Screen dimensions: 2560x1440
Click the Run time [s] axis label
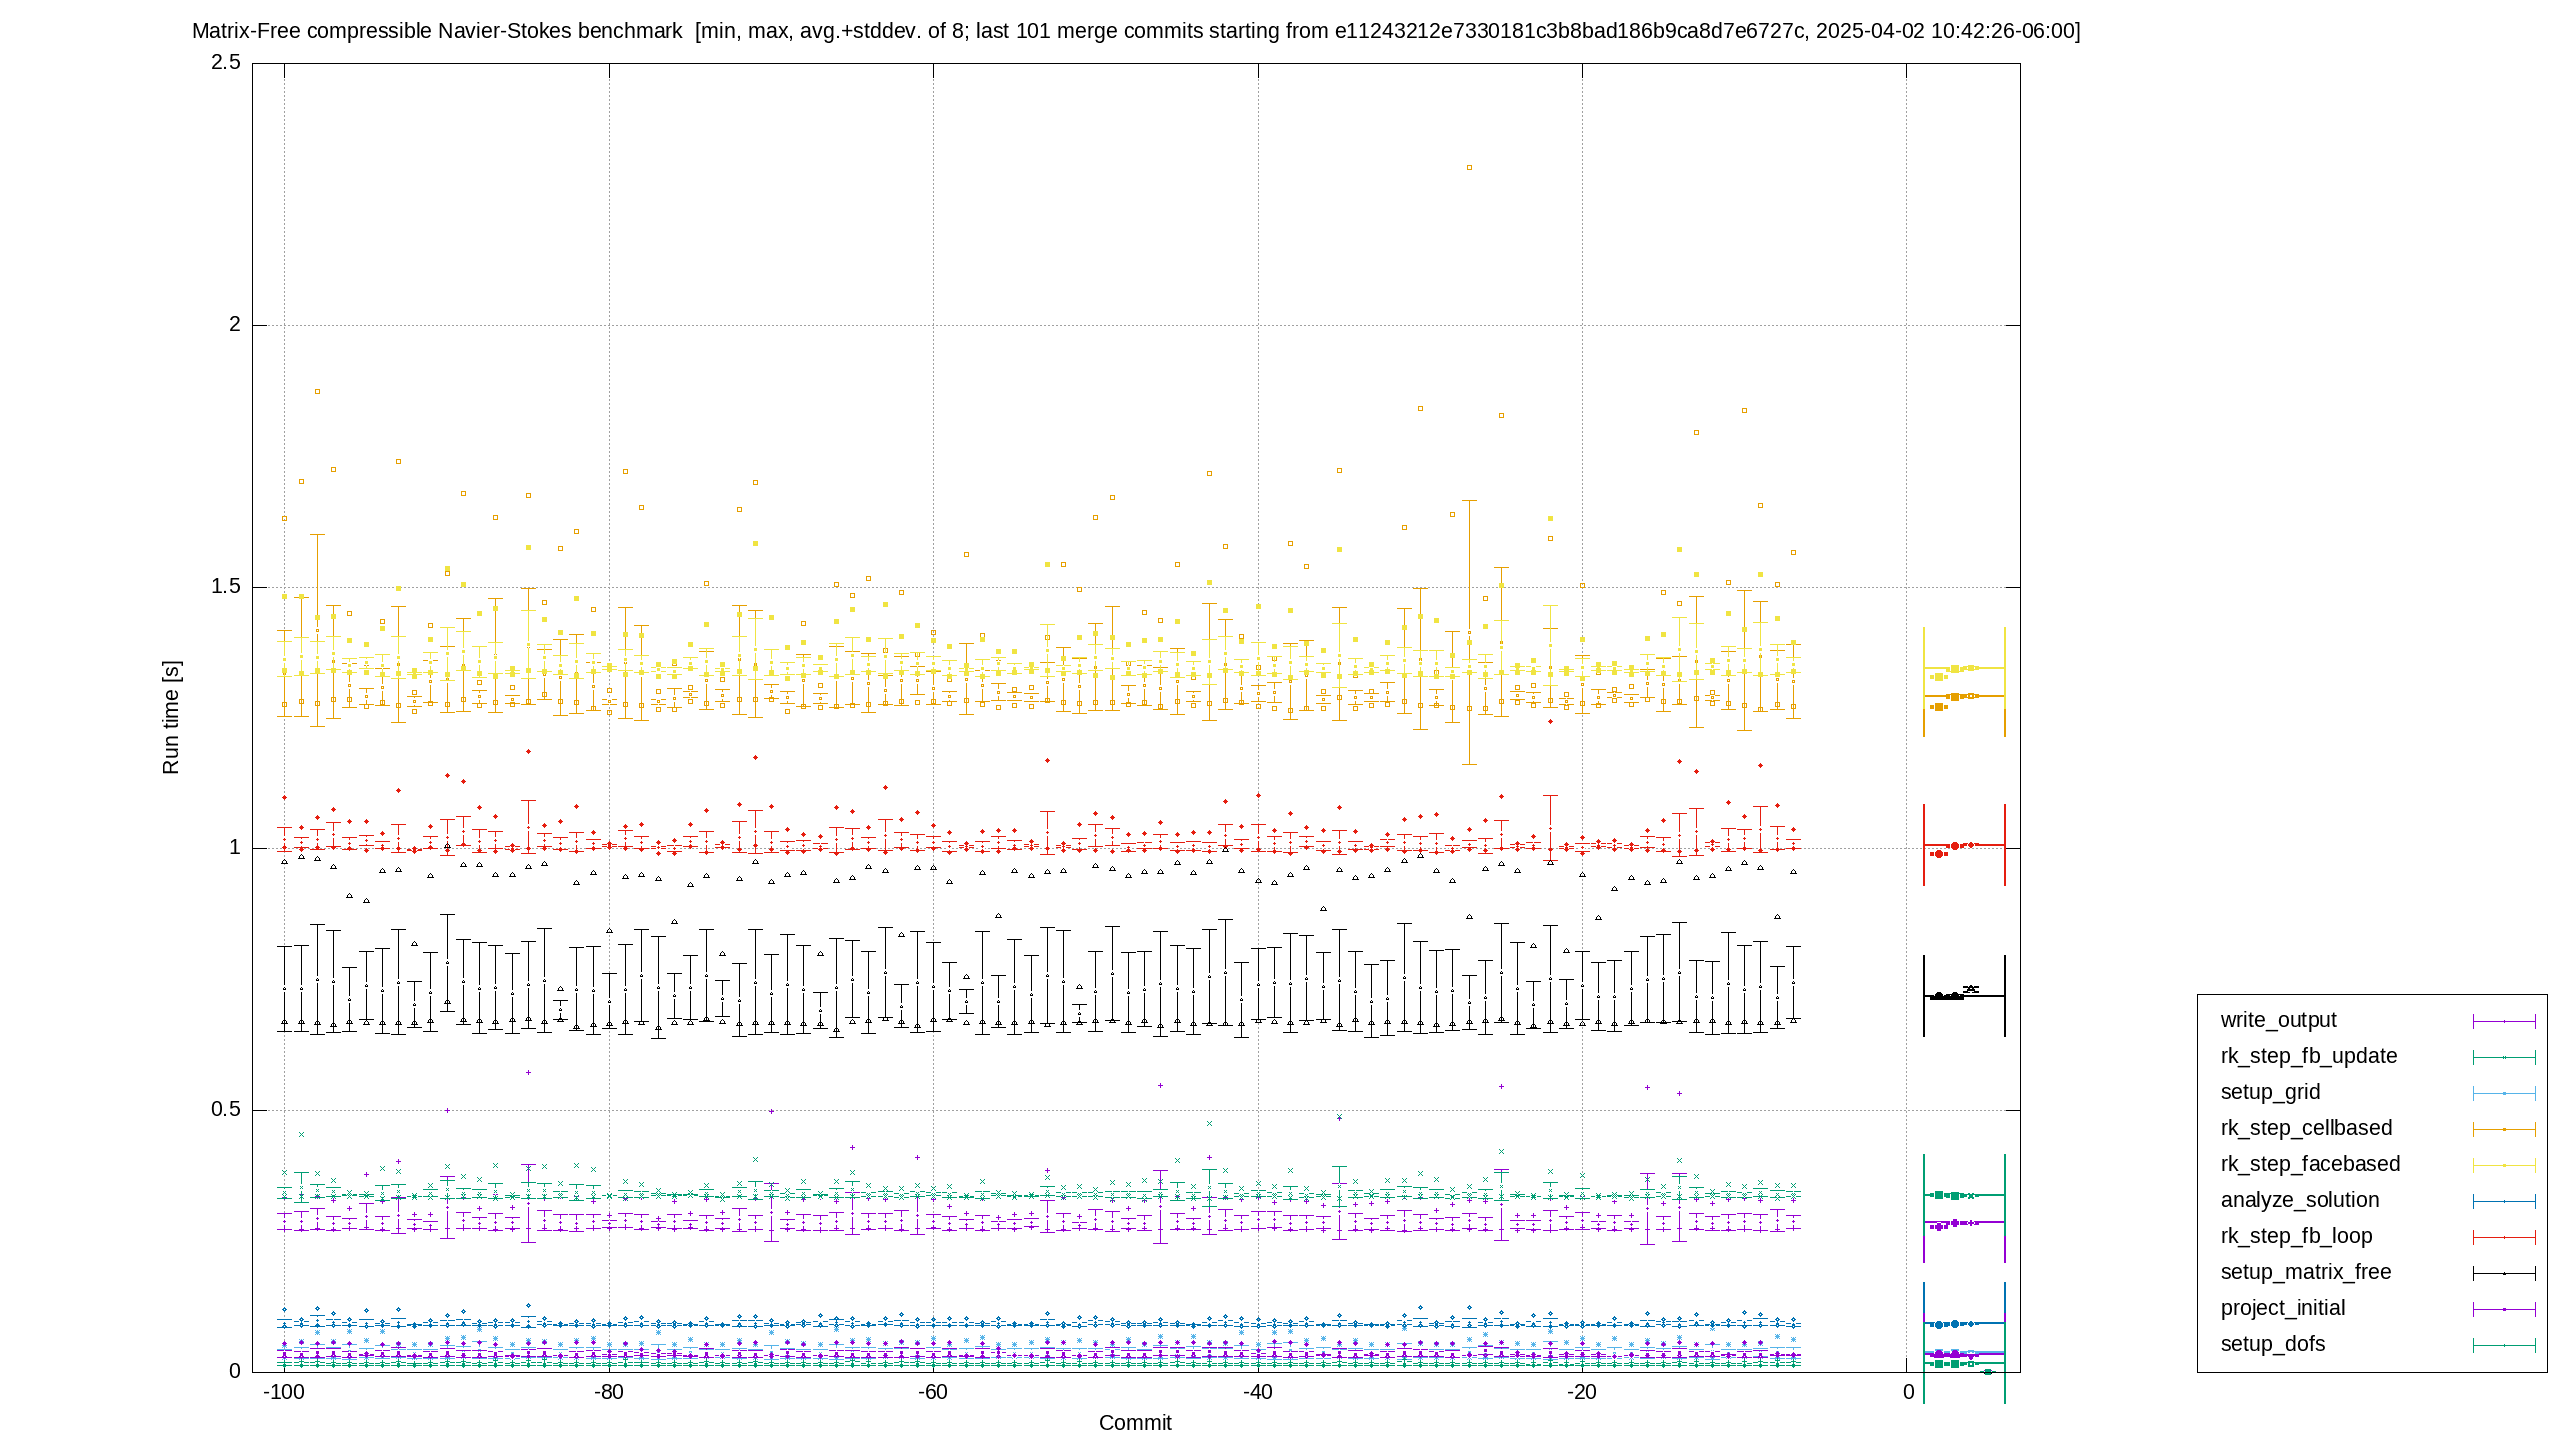171,717
